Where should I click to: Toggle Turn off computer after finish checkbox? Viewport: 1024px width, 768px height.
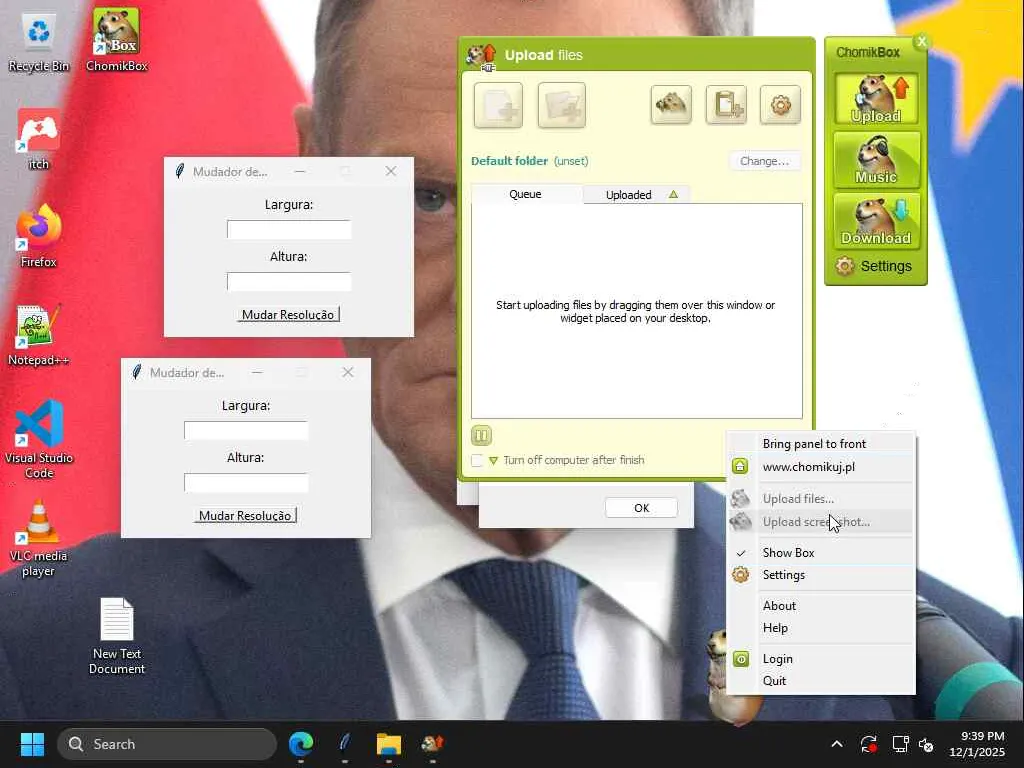coord(477,460)
